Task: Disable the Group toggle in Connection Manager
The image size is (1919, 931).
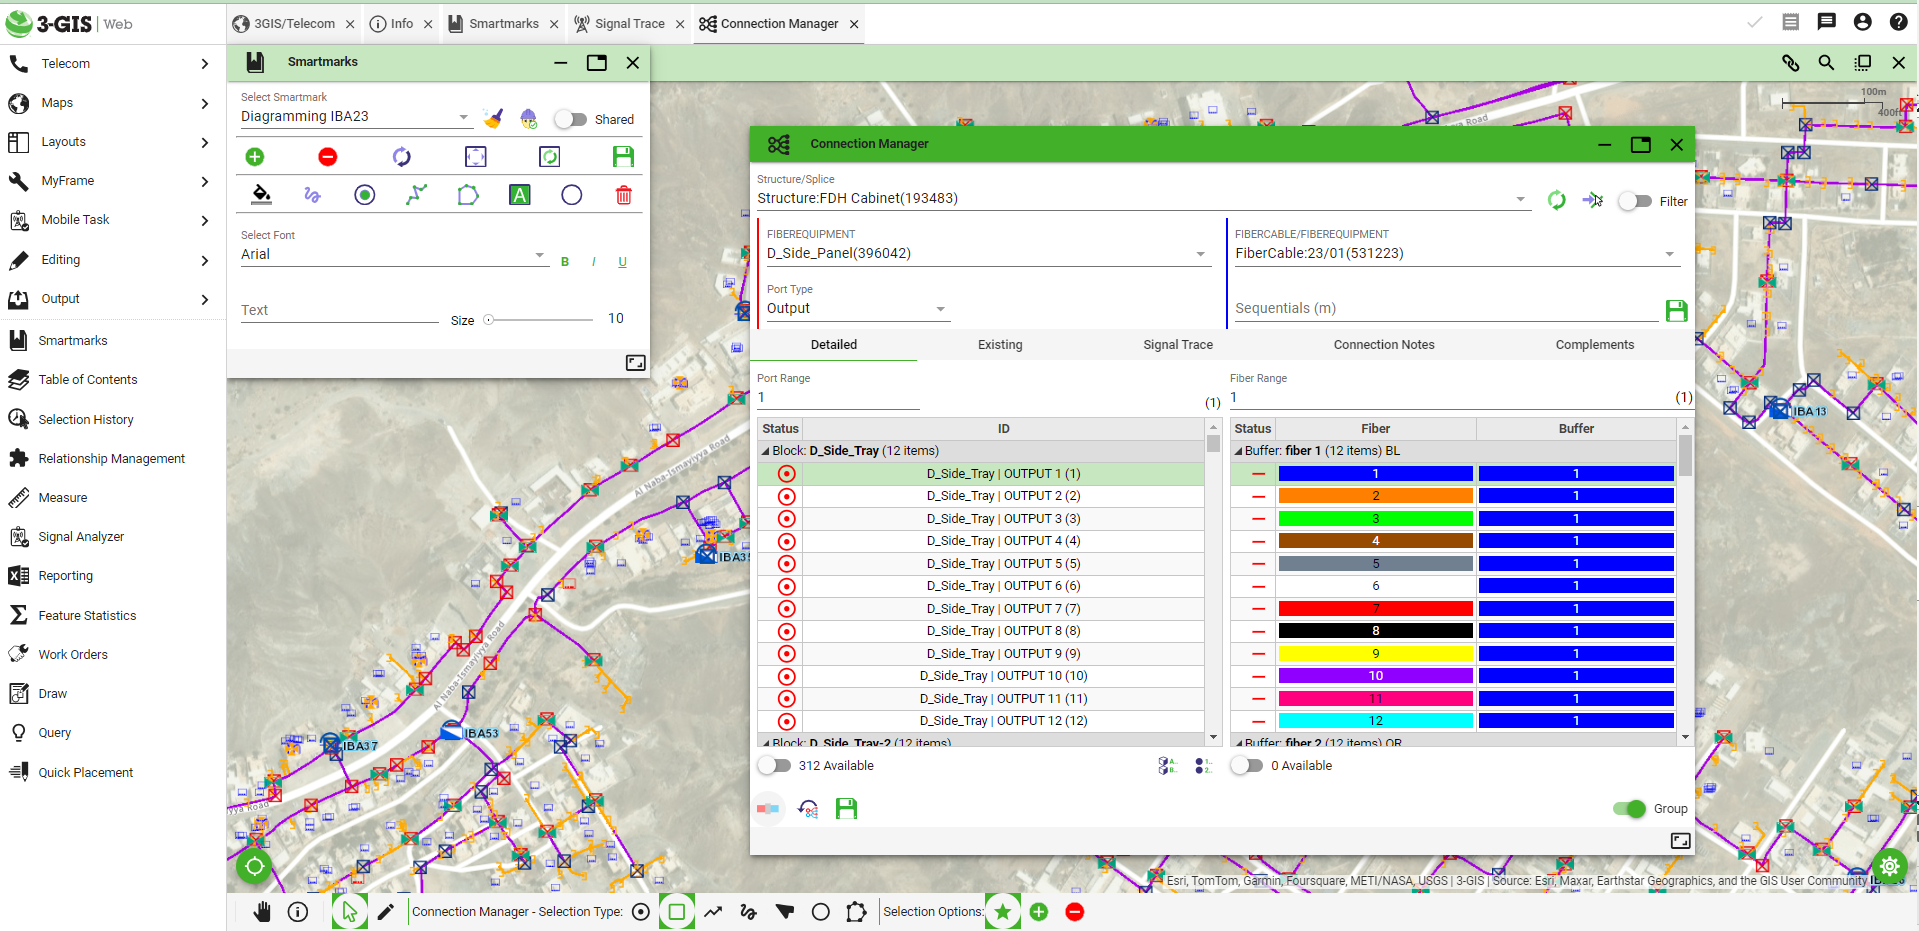Action: [x=1628, y=809]
